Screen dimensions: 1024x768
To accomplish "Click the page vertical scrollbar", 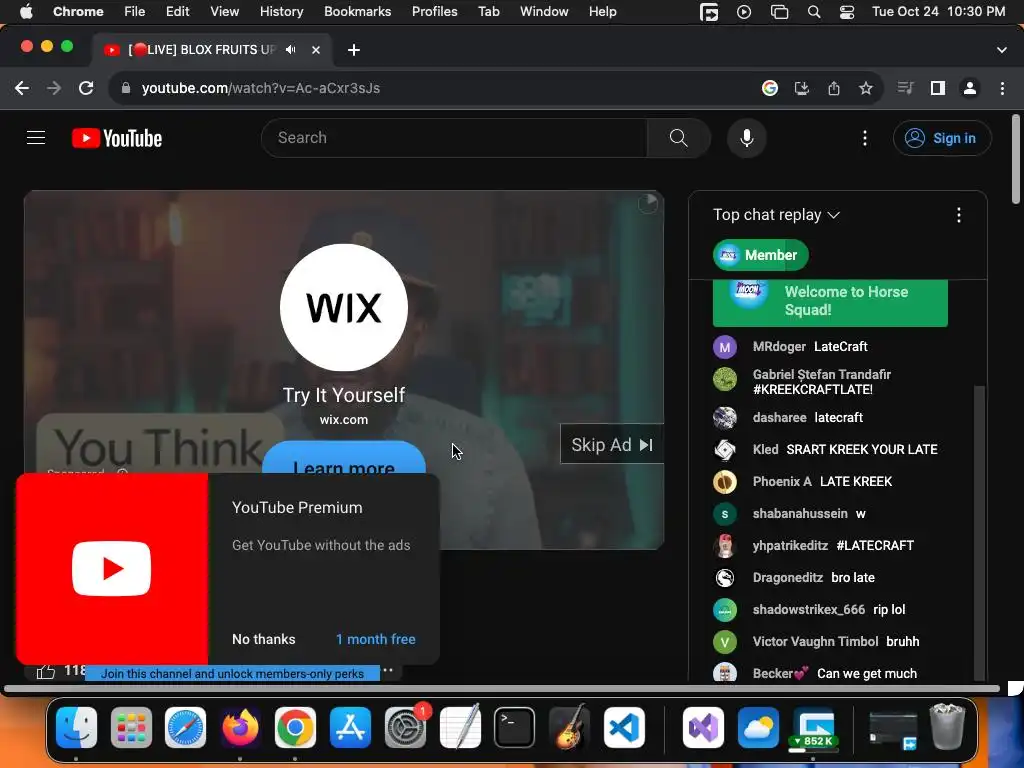I will pyautogui.click(x=1016, y=160).
